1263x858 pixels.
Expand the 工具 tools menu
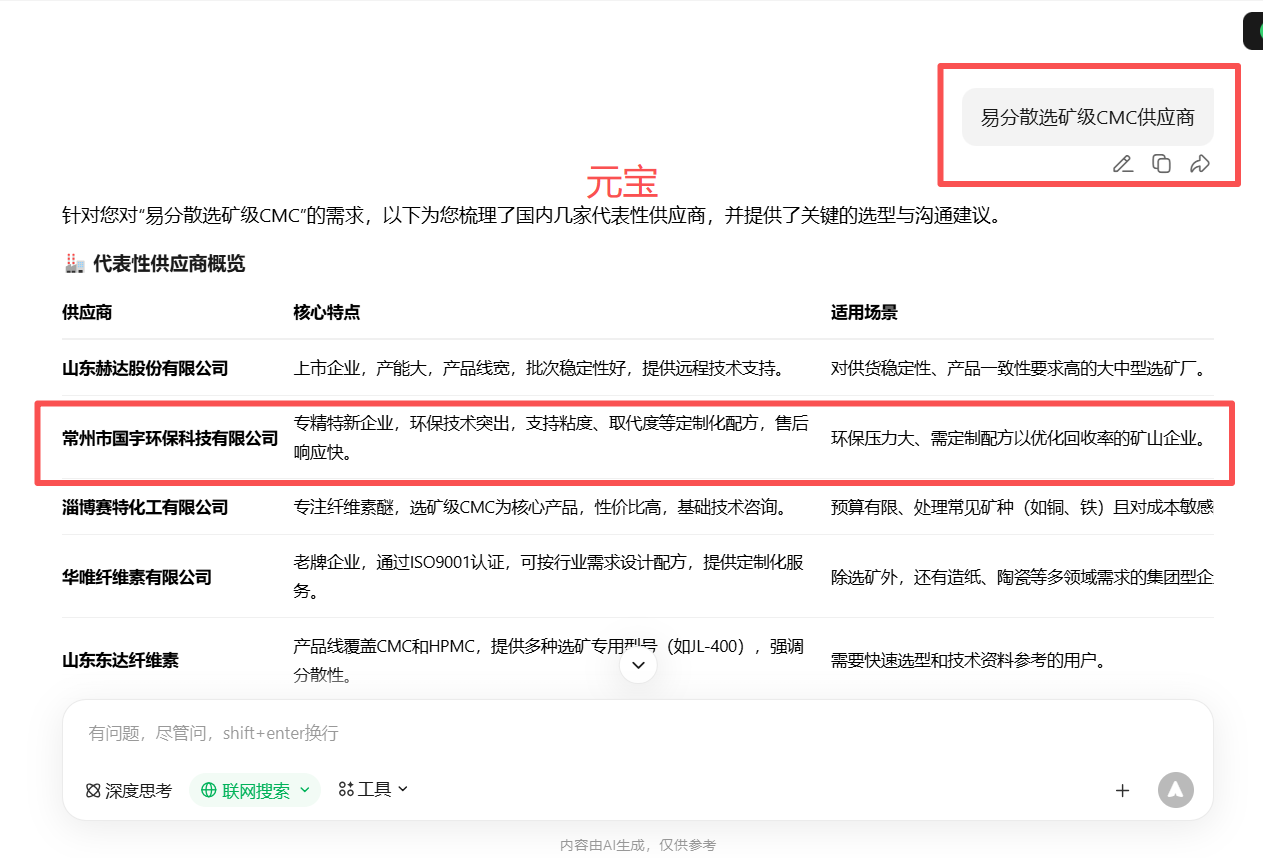point(373,789)
